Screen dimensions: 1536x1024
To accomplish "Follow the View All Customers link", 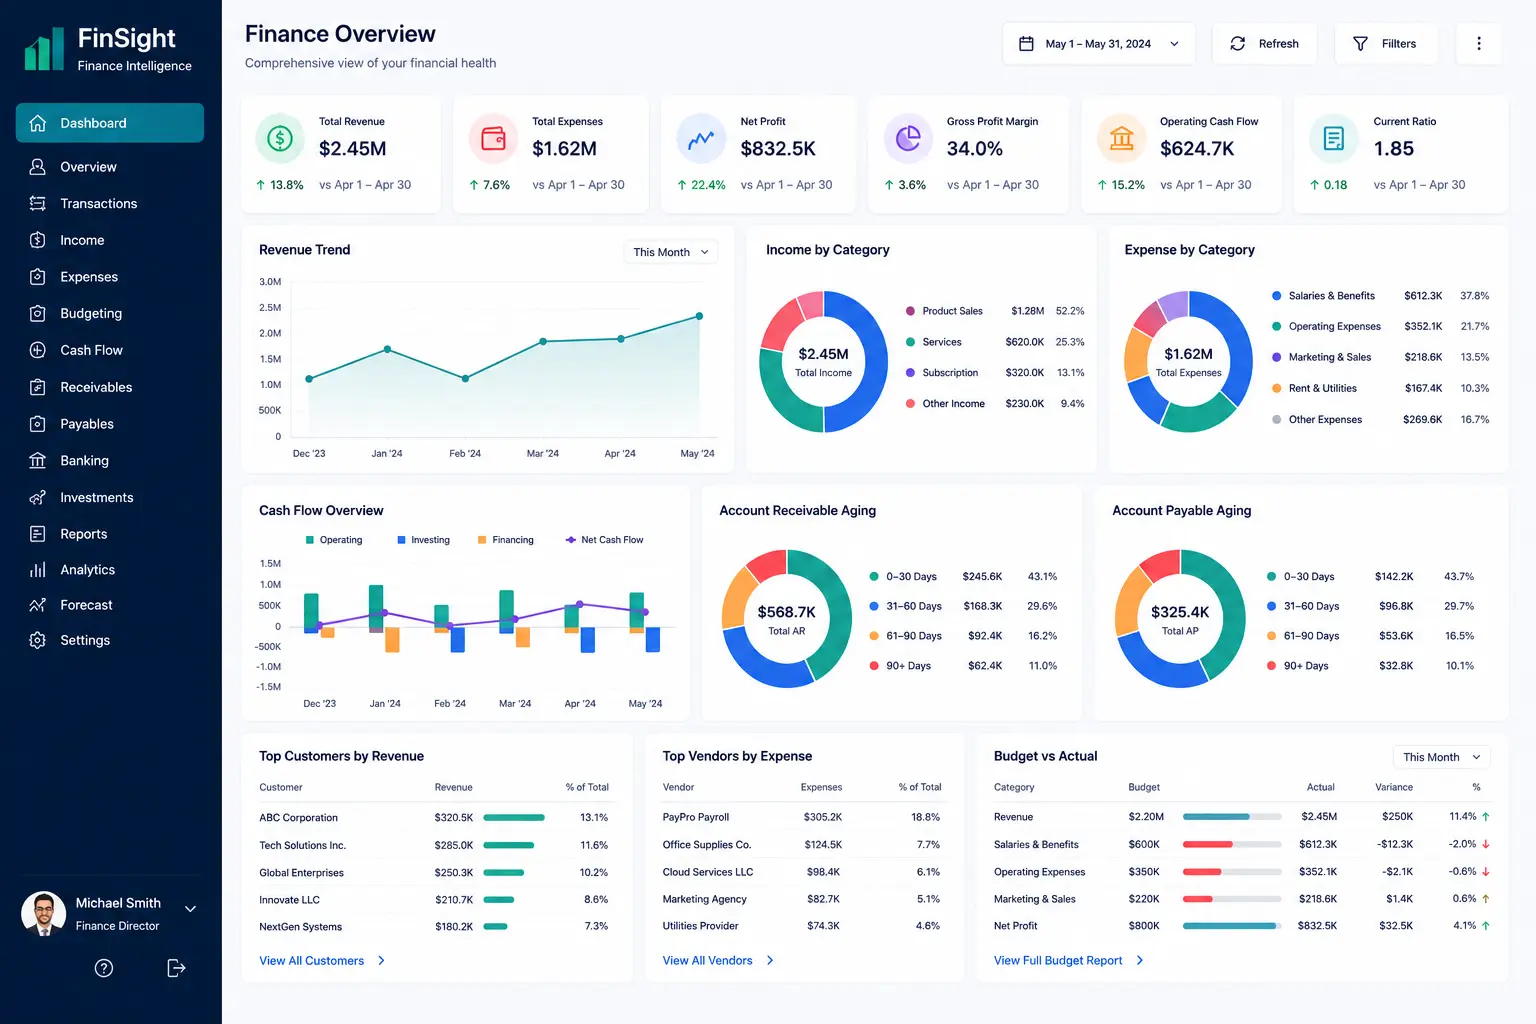I will point(322,961).
